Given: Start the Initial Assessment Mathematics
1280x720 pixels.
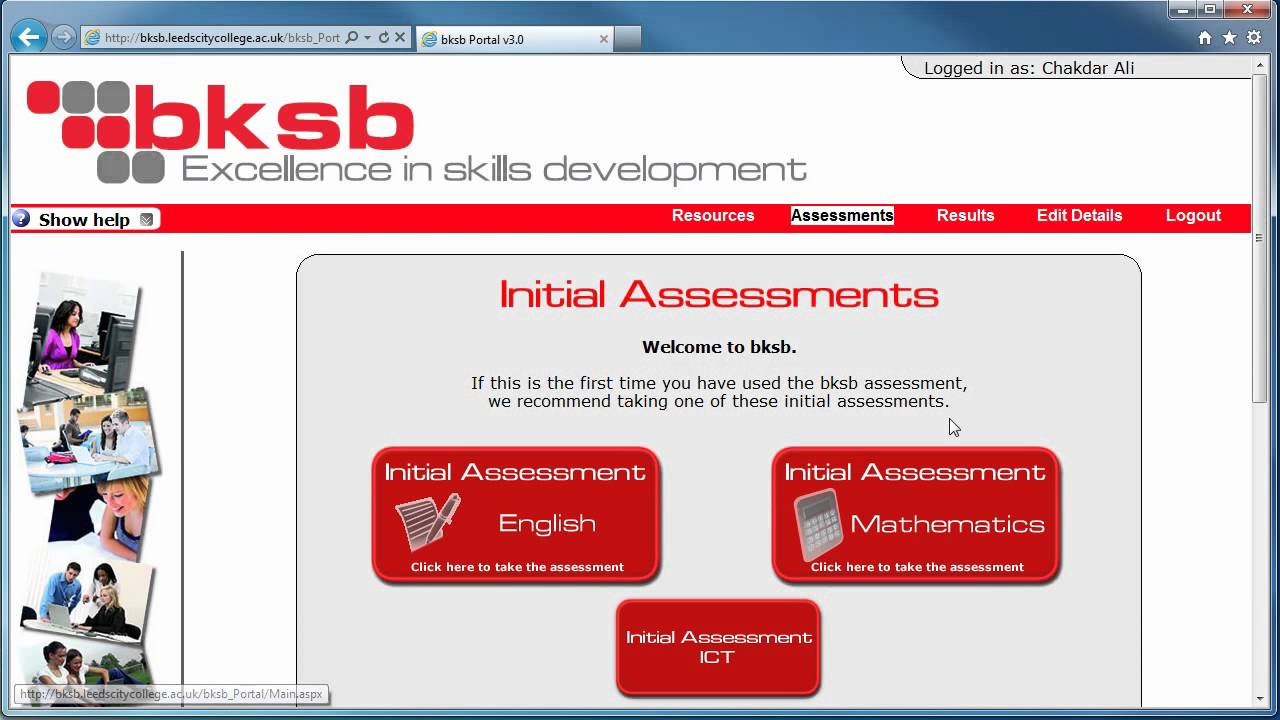Looking at the screenshot, I should 916,515.
